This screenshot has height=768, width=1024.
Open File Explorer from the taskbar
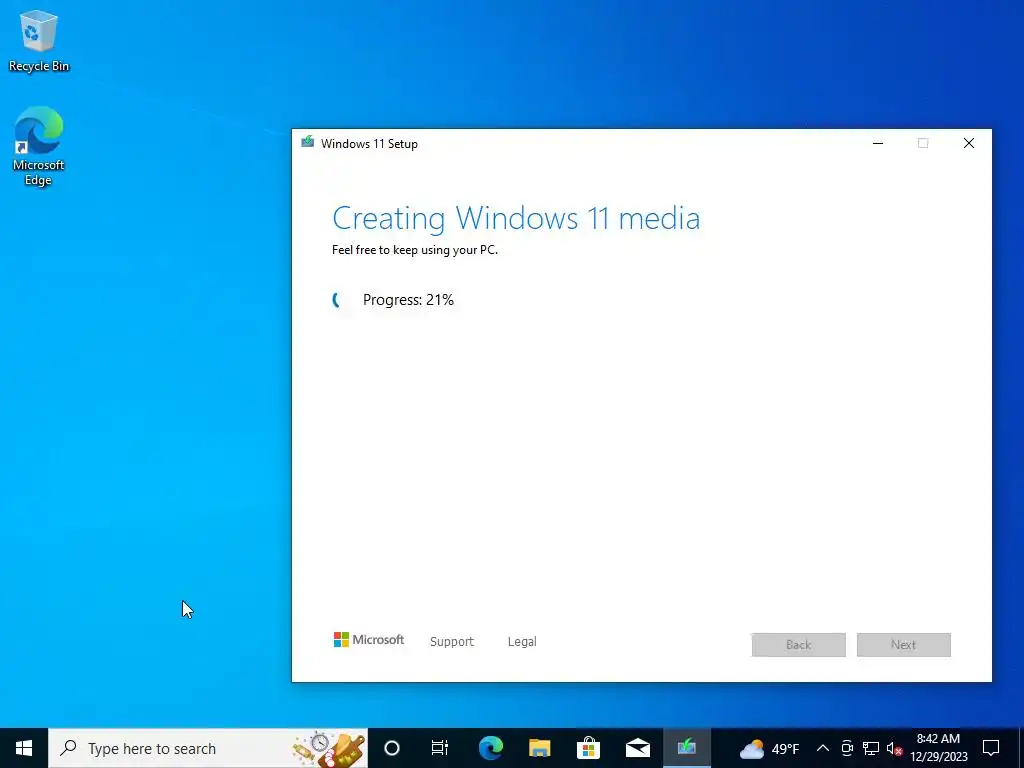(x=539, y=748)
